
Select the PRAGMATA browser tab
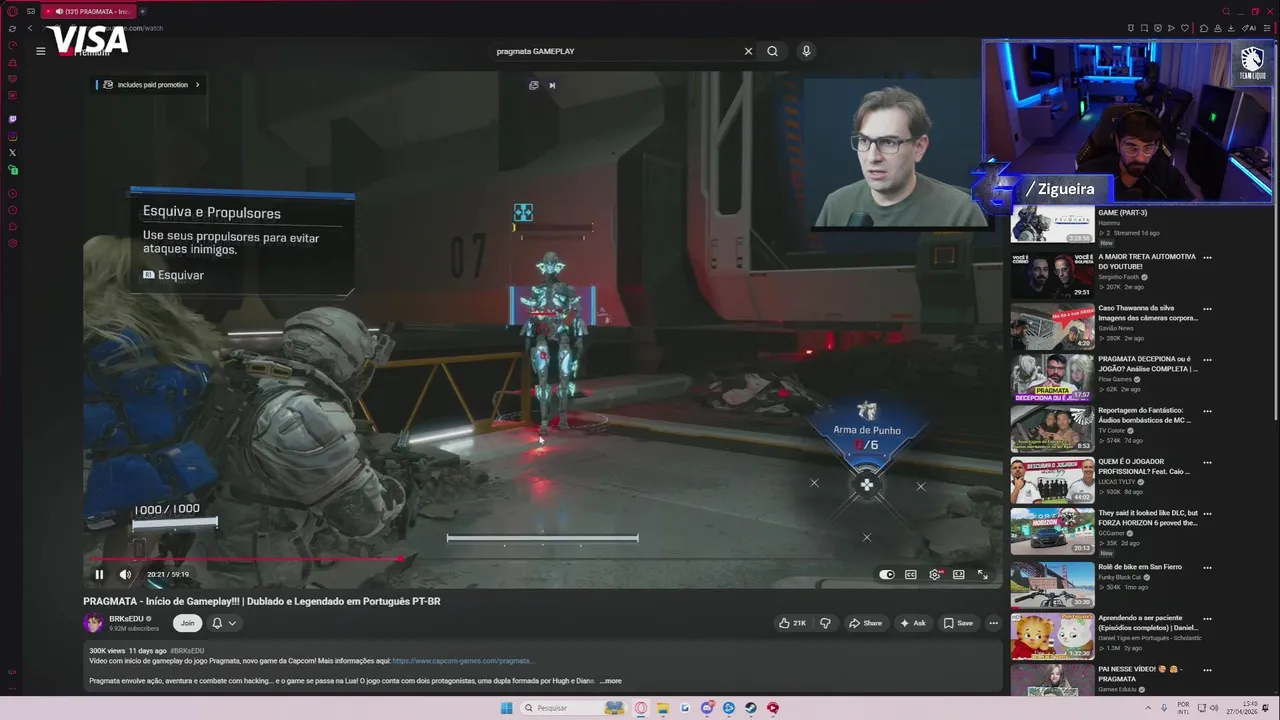(x=87, y=11)
